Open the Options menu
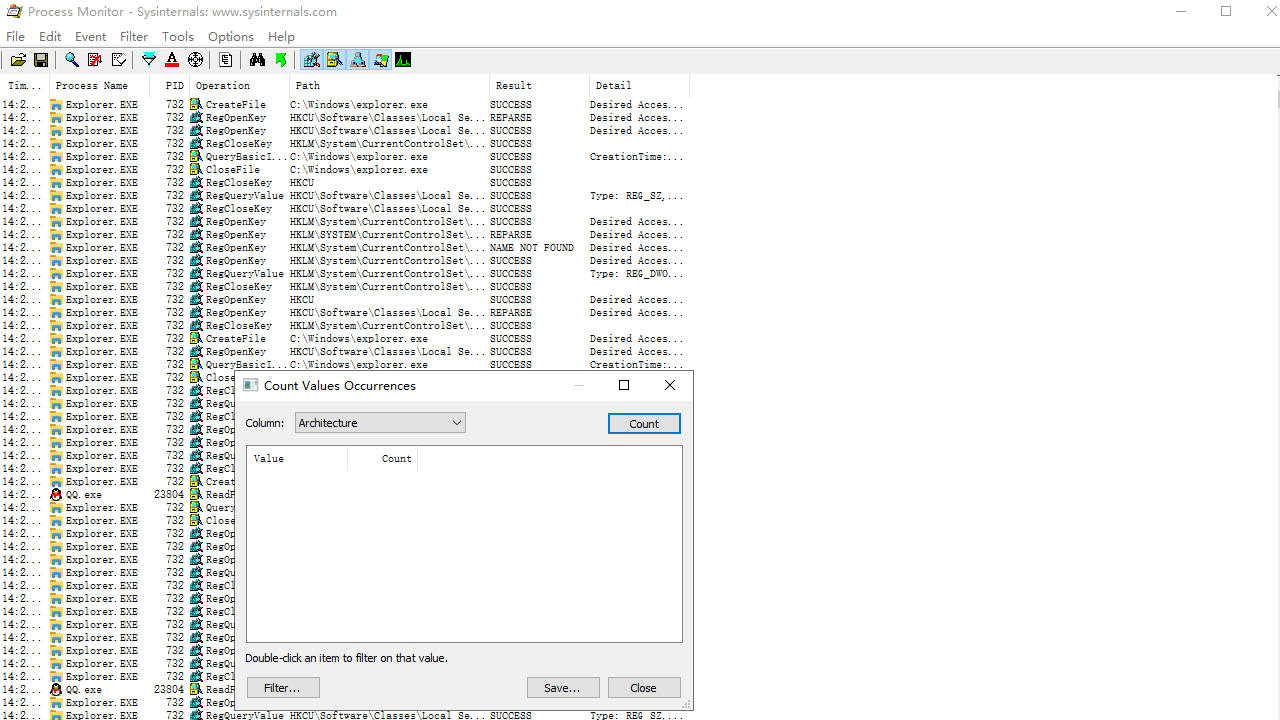Screen dimensions: 1280x720 coord(230,36)
